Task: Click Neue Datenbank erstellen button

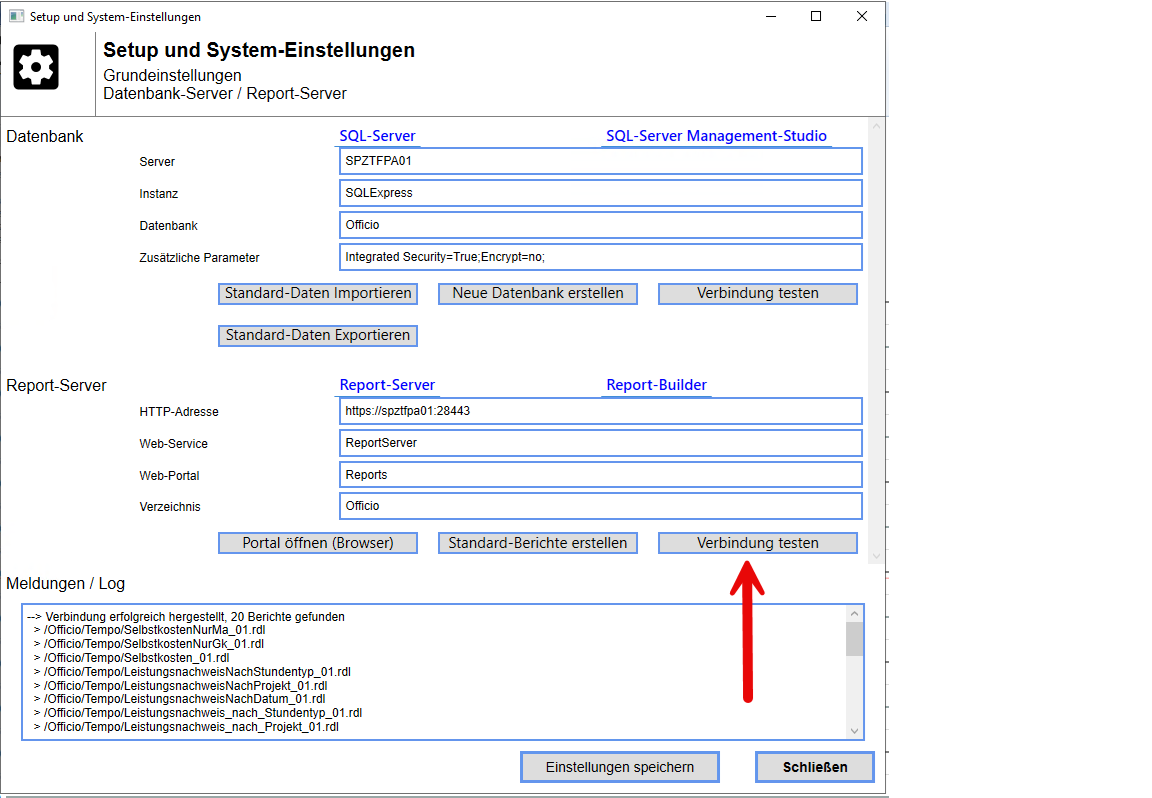Action: point(538,293)
